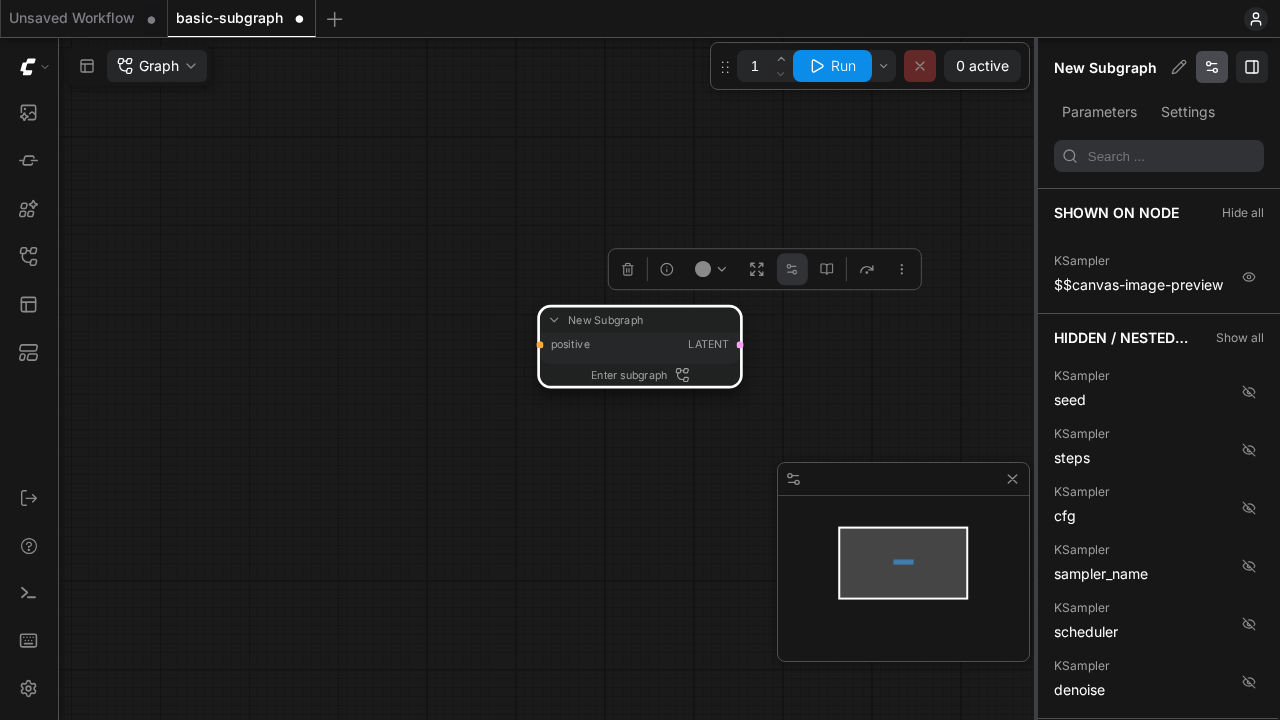Click the batch count field
The image size is (1280, 720).
755,66
